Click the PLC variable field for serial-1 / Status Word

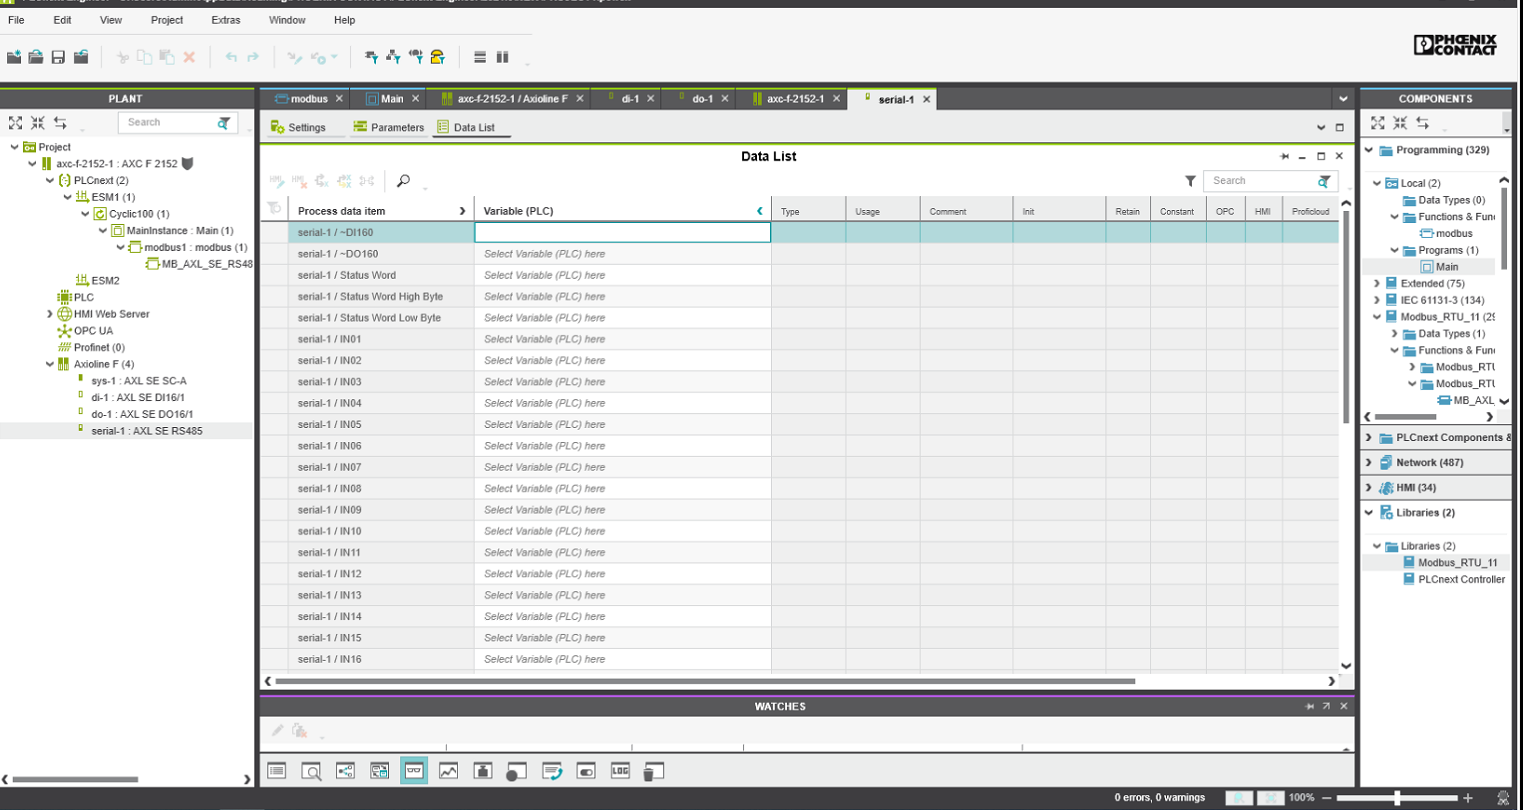622,275
